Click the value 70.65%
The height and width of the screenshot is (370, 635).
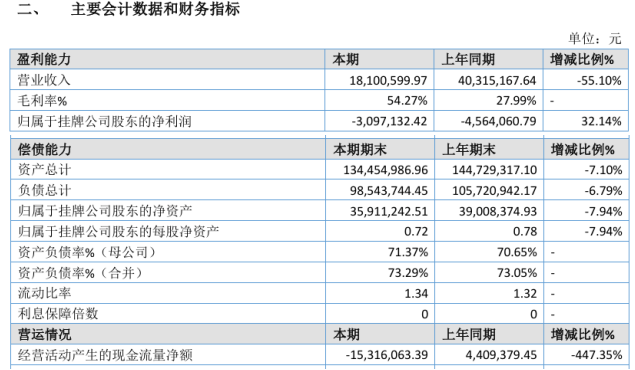click(517, 252)
